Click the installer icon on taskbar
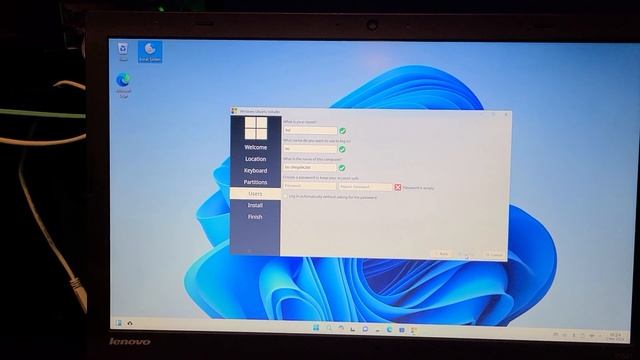 (x=414, y=330)
